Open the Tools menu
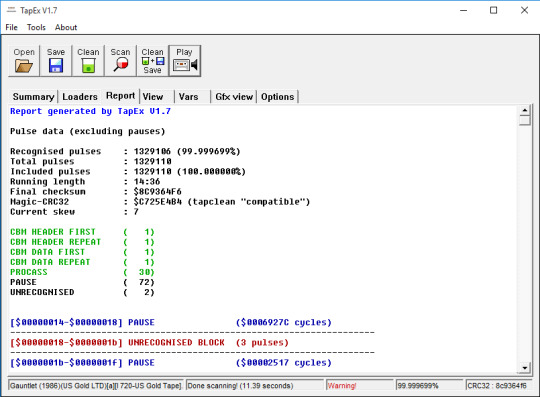The height and width of the screenshot is (397, 540). (x=36, y=27)
